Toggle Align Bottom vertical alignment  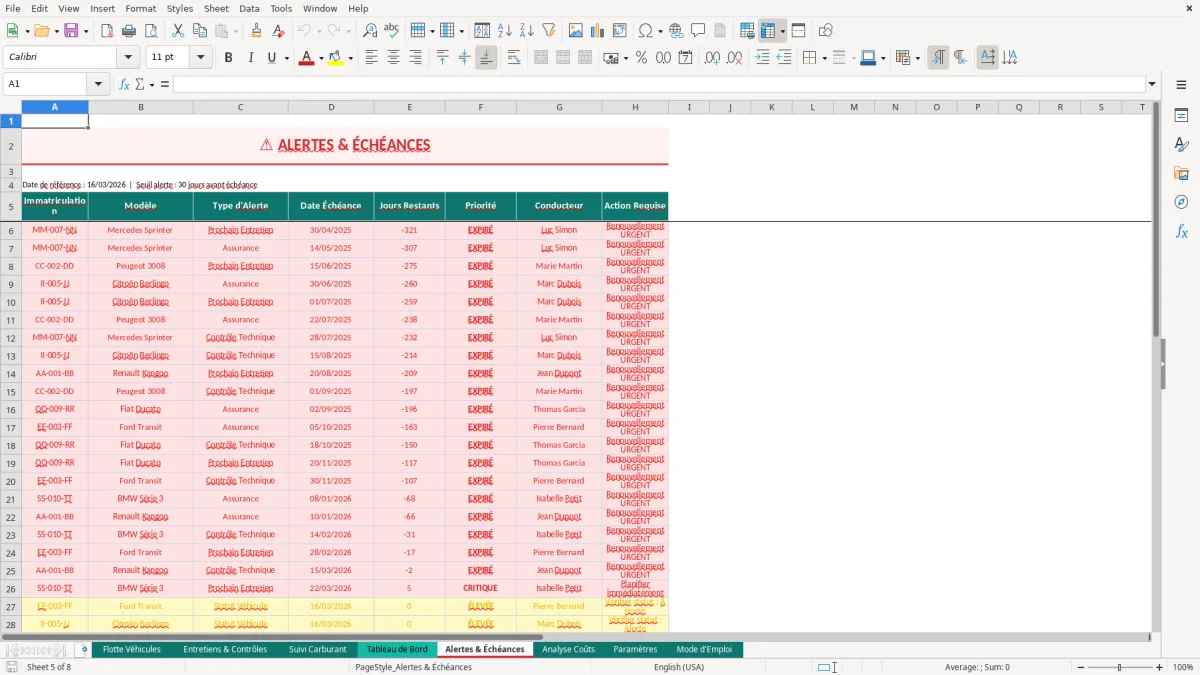(x=486, y=58)
